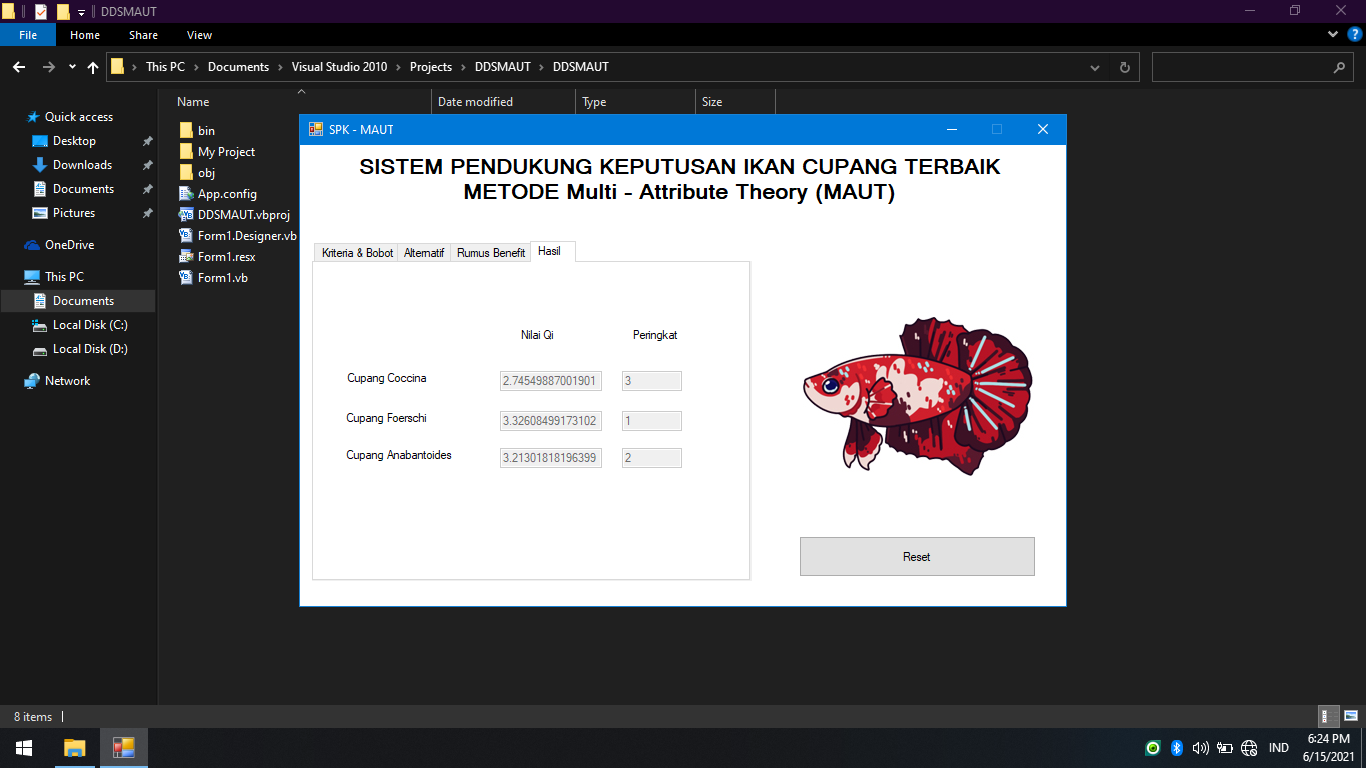Open the volume control in the system tray
This screenshot has height=768, width=1366.
1200,747
